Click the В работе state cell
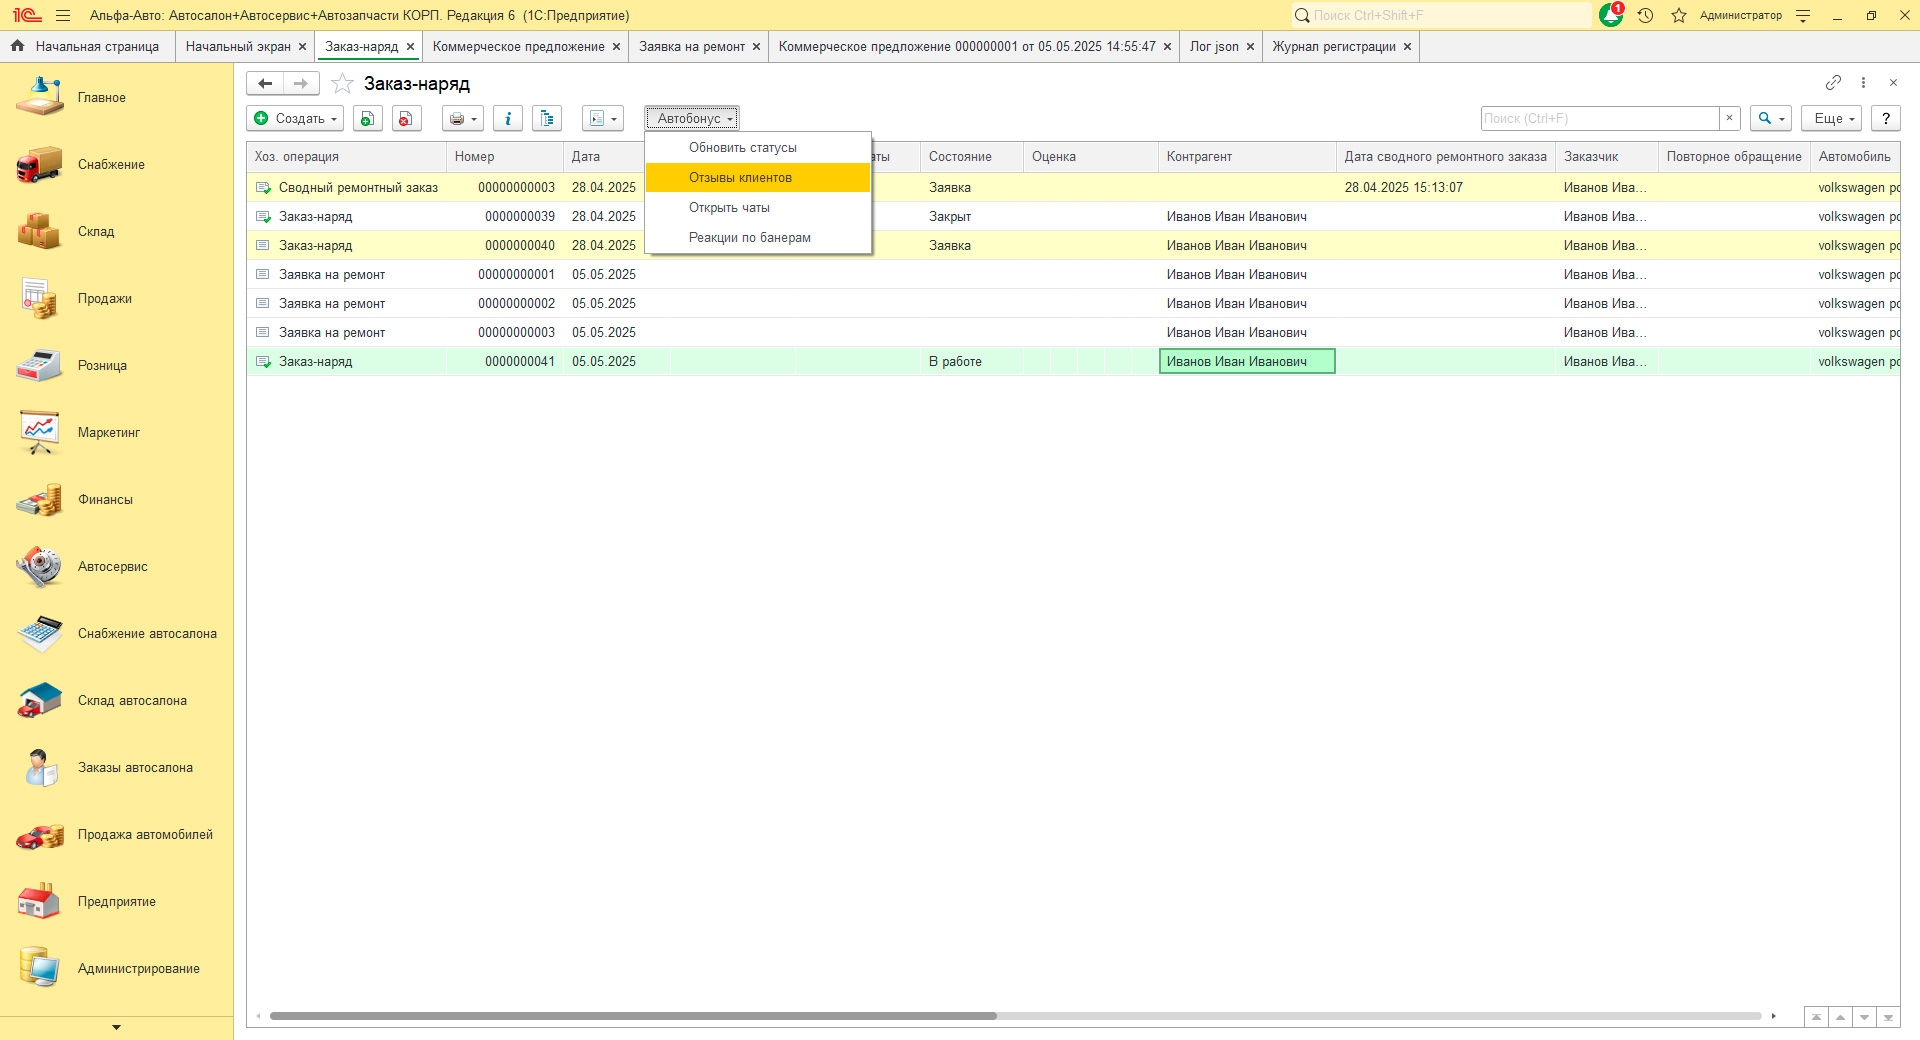1920x1040 pixels. (x=971, y=361)
